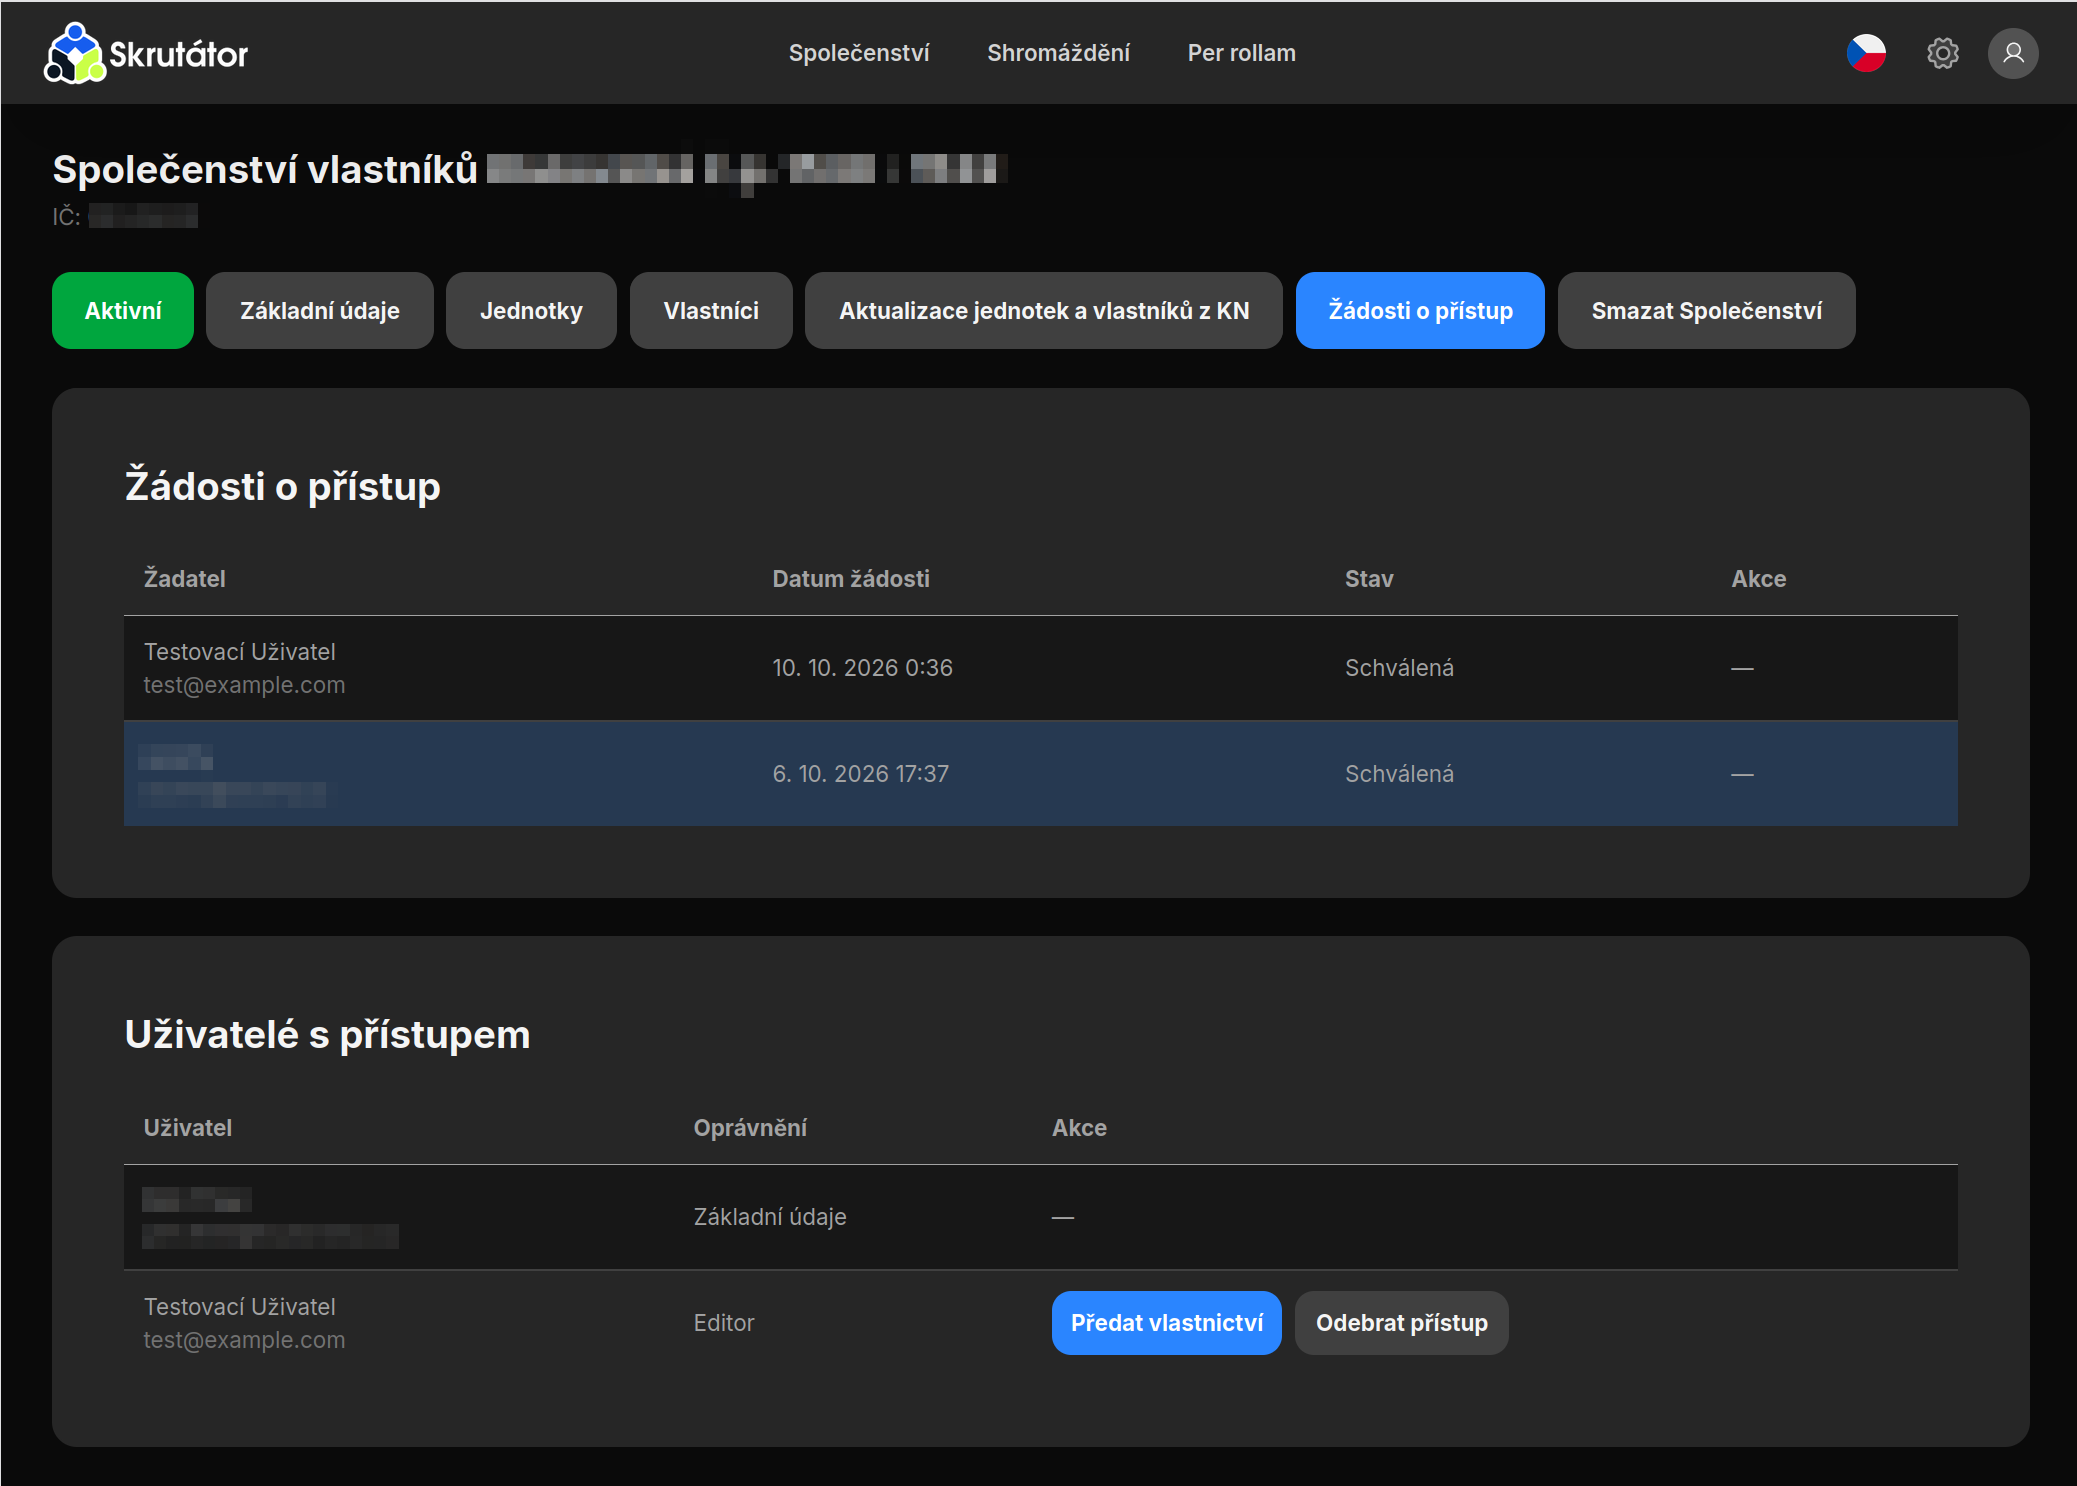Switch to Vlastníci tab

tap(711, 311)
